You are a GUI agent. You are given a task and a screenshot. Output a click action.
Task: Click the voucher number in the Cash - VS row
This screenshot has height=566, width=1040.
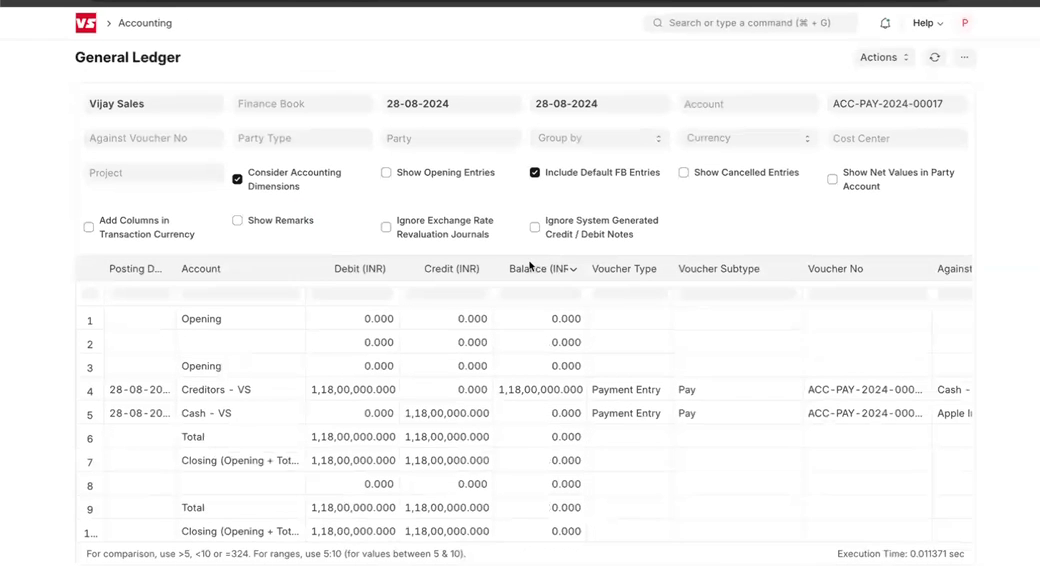click(x=865, y=413)
